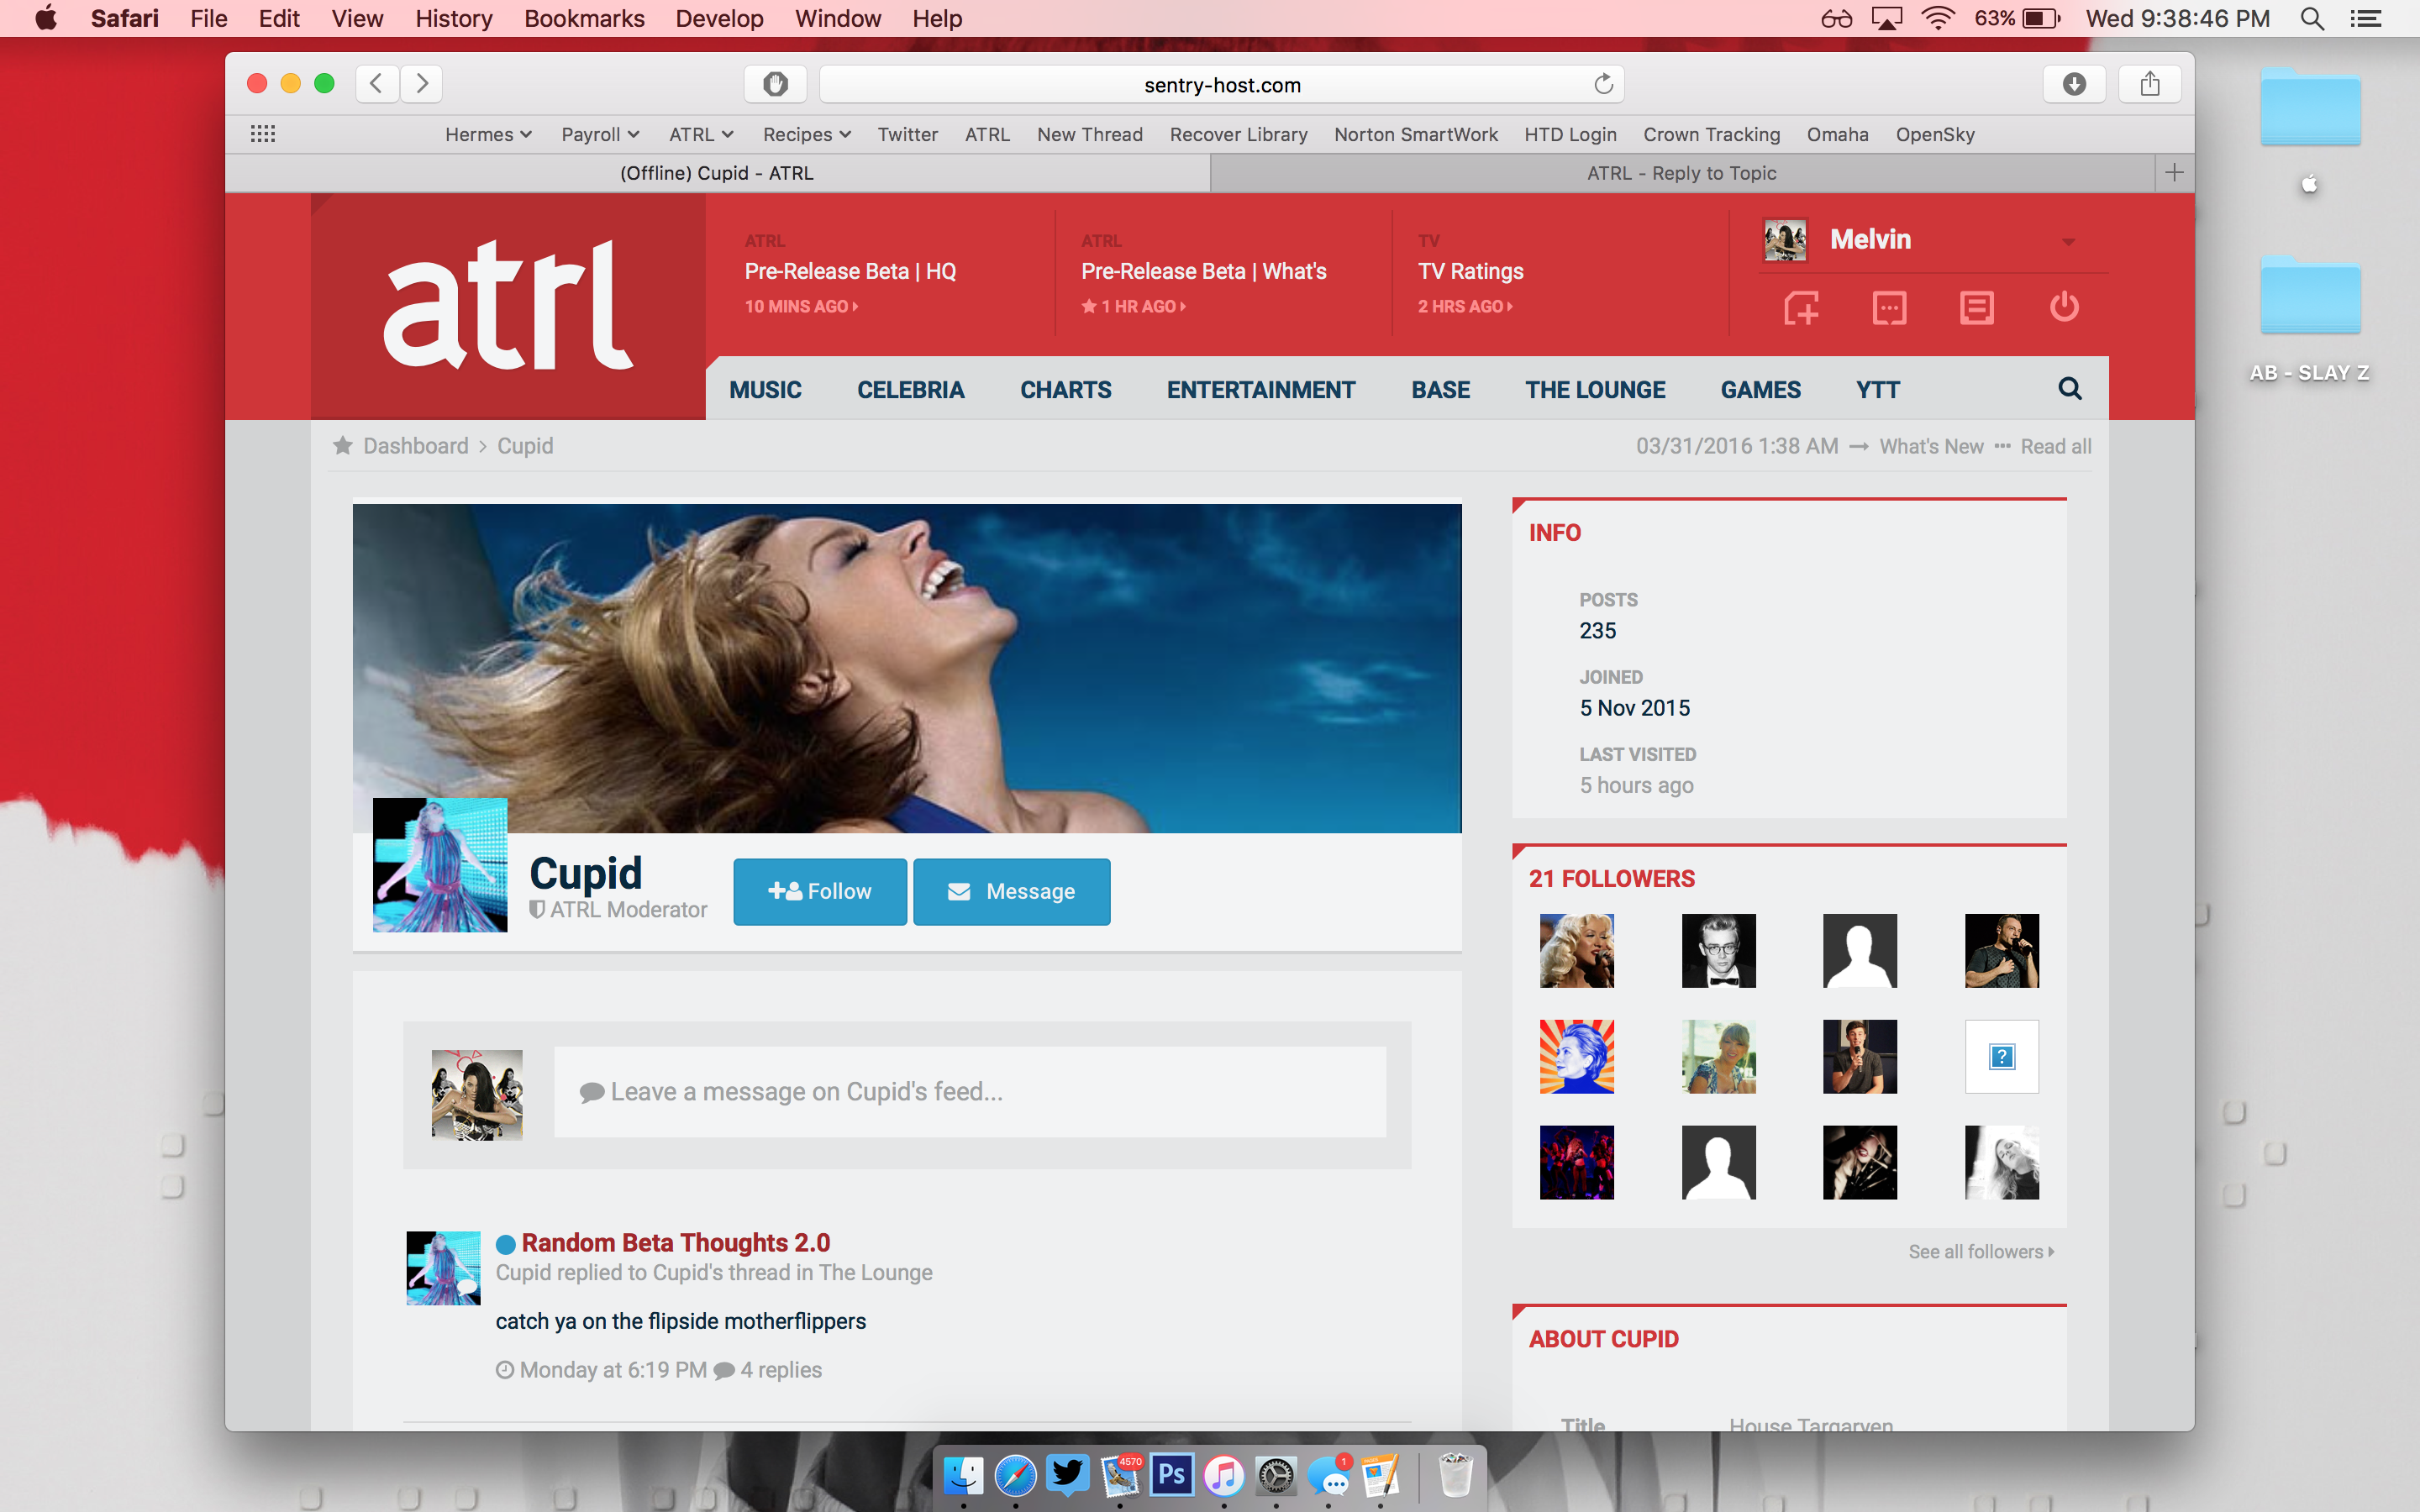Click the site search magnifier icon
Viewport: 2420px width, 1512px height.
pyautogui.click(x=2070, y=389)
